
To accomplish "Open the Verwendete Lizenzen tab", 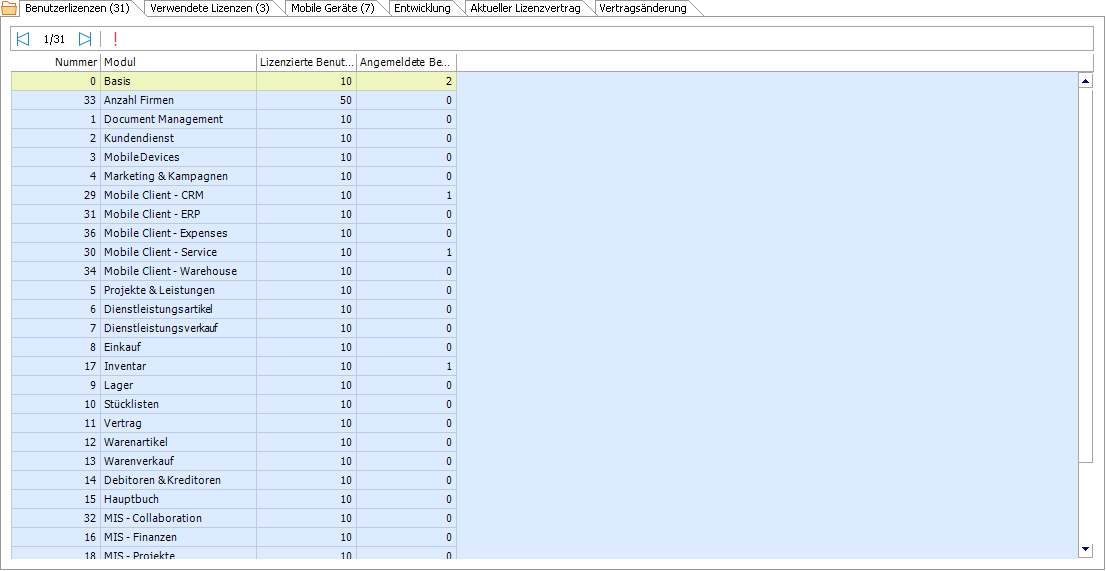I will pos(210,9).
